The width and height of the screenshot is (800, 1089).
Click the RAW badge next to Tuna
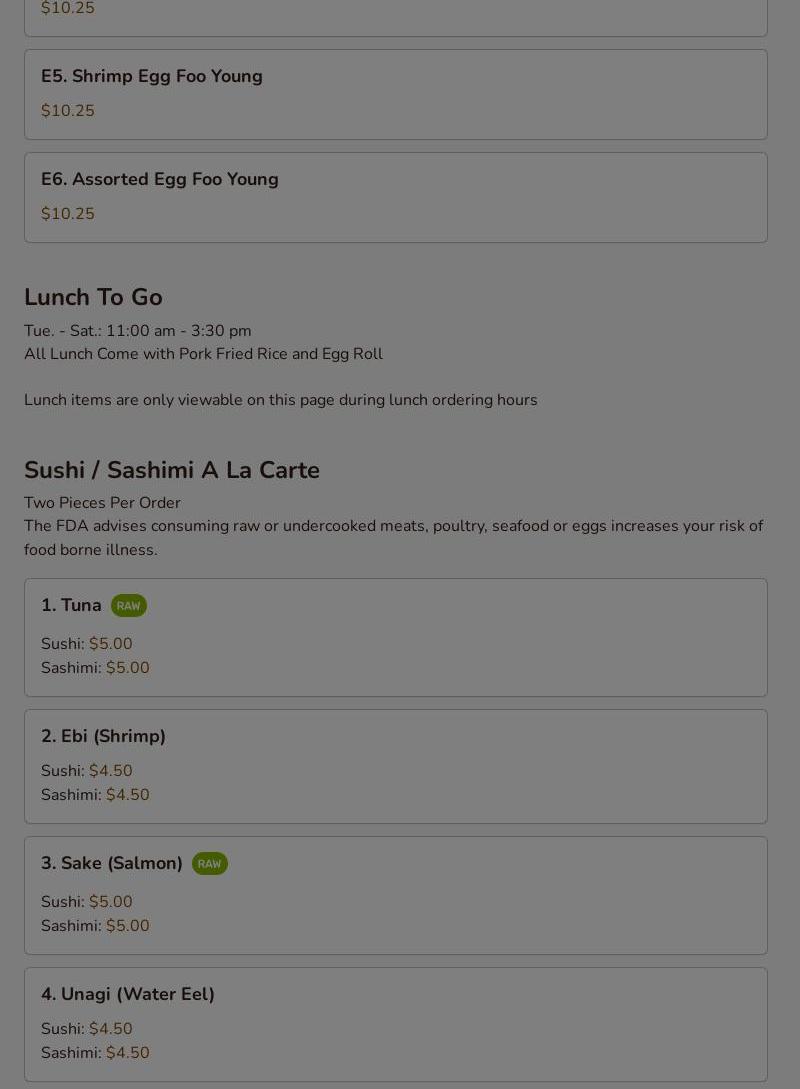point(128,606)
